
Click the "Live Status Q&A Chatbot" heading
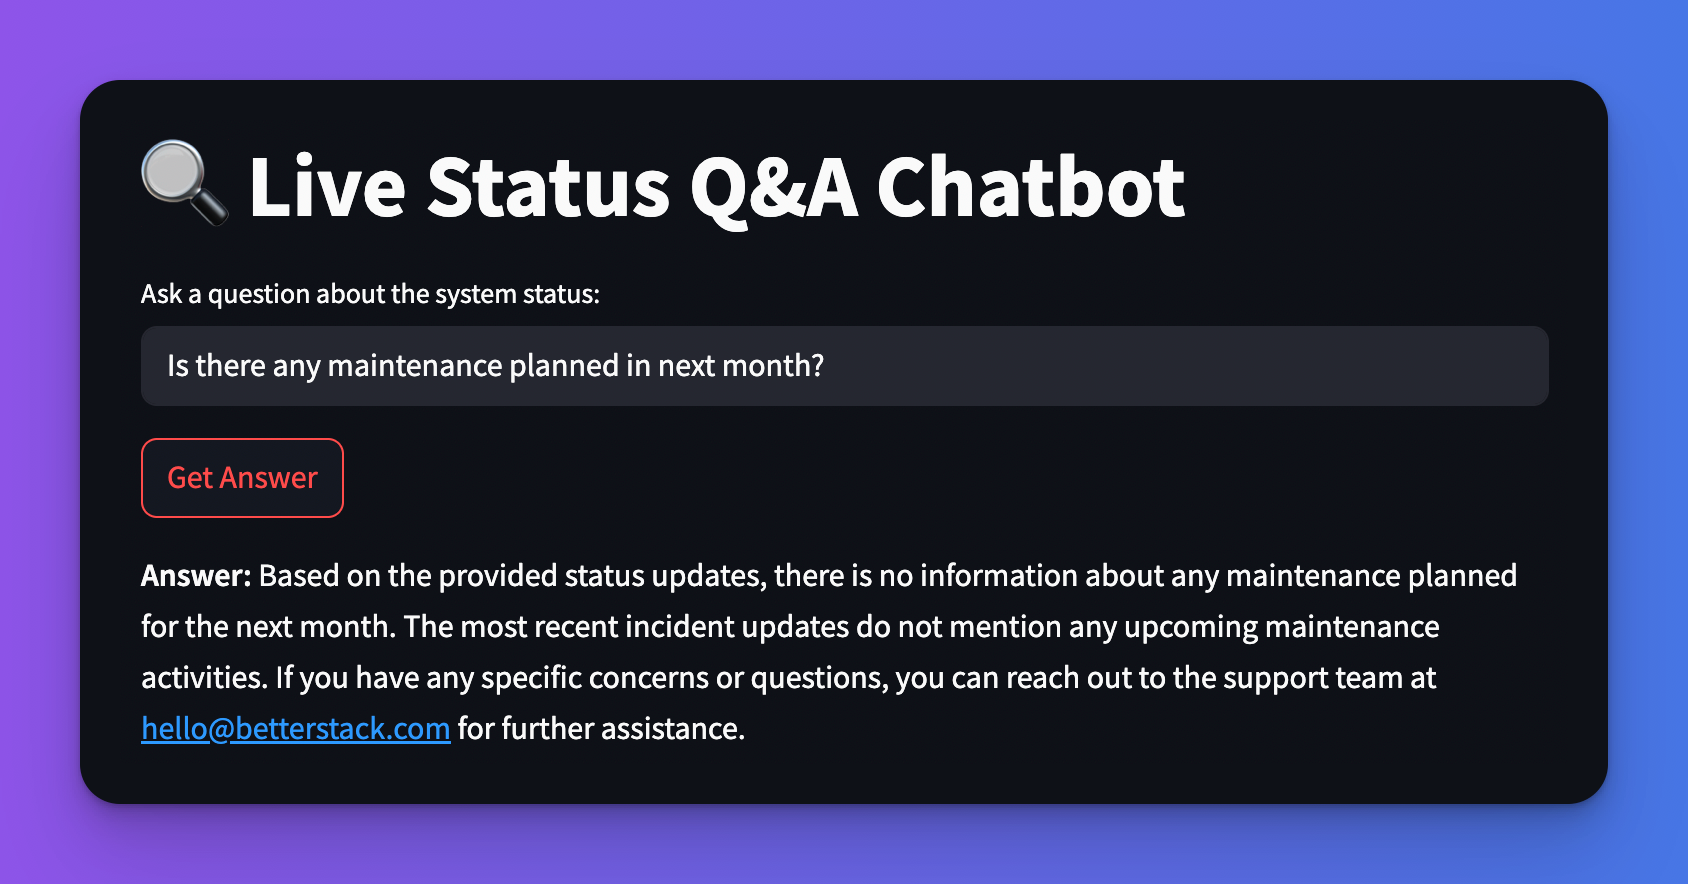(716, 187)
